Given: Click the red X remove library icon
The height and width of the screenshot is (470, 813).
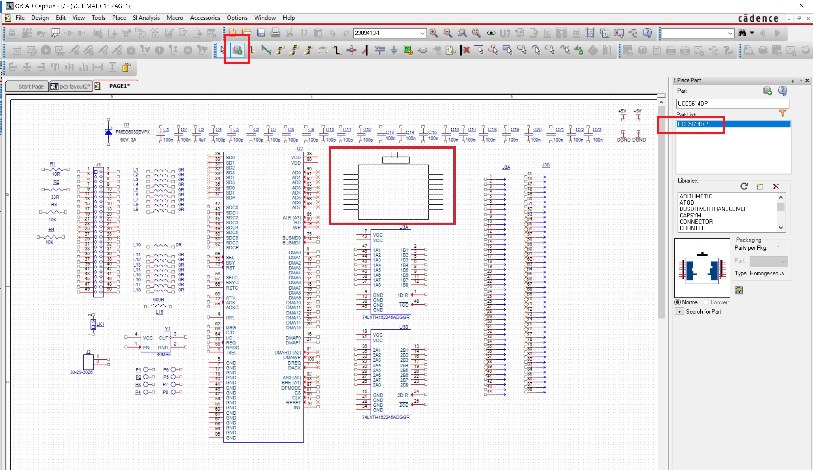Looking at the screenshot, I should point(774,186).
